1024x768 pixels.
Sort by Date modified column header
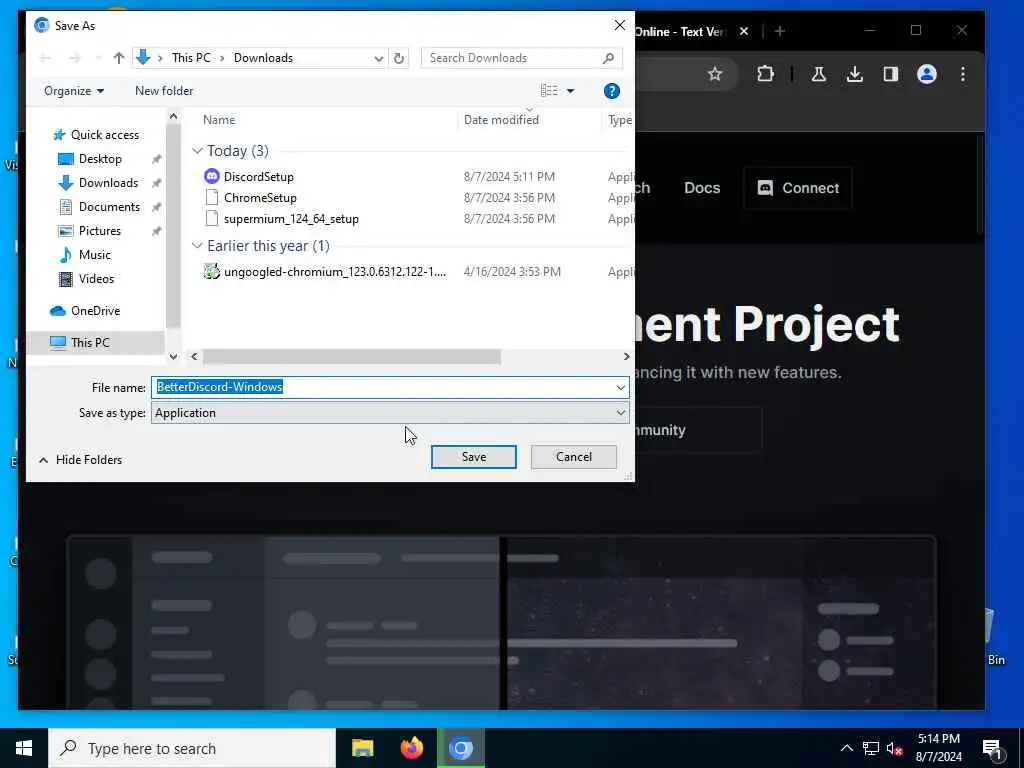(x=501, y=120)
